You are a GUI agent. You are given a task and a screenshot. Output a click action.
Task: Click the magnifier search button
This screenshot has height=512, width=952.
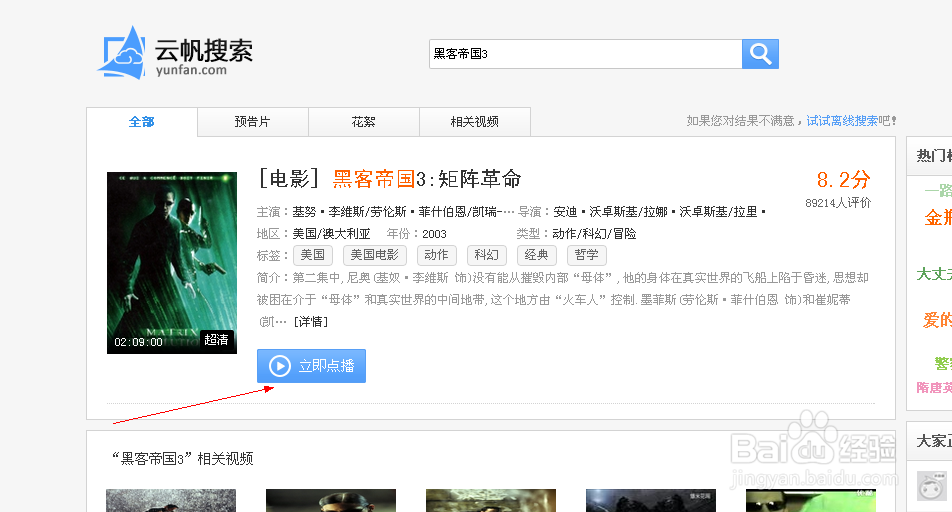coord(760,54)
